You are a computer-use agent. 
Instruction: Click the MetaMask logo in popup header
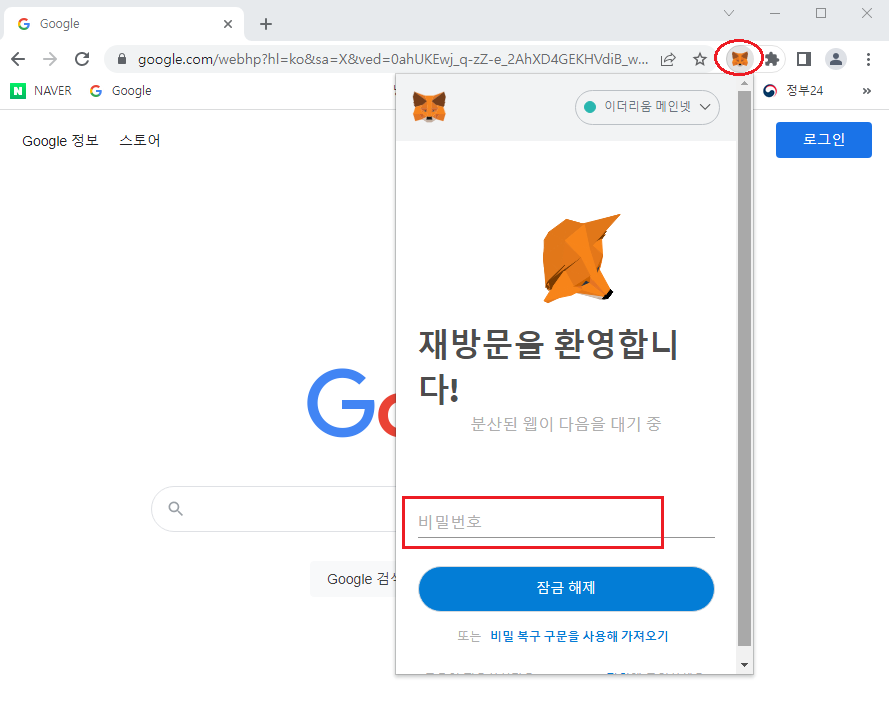[x=429, y=107]
